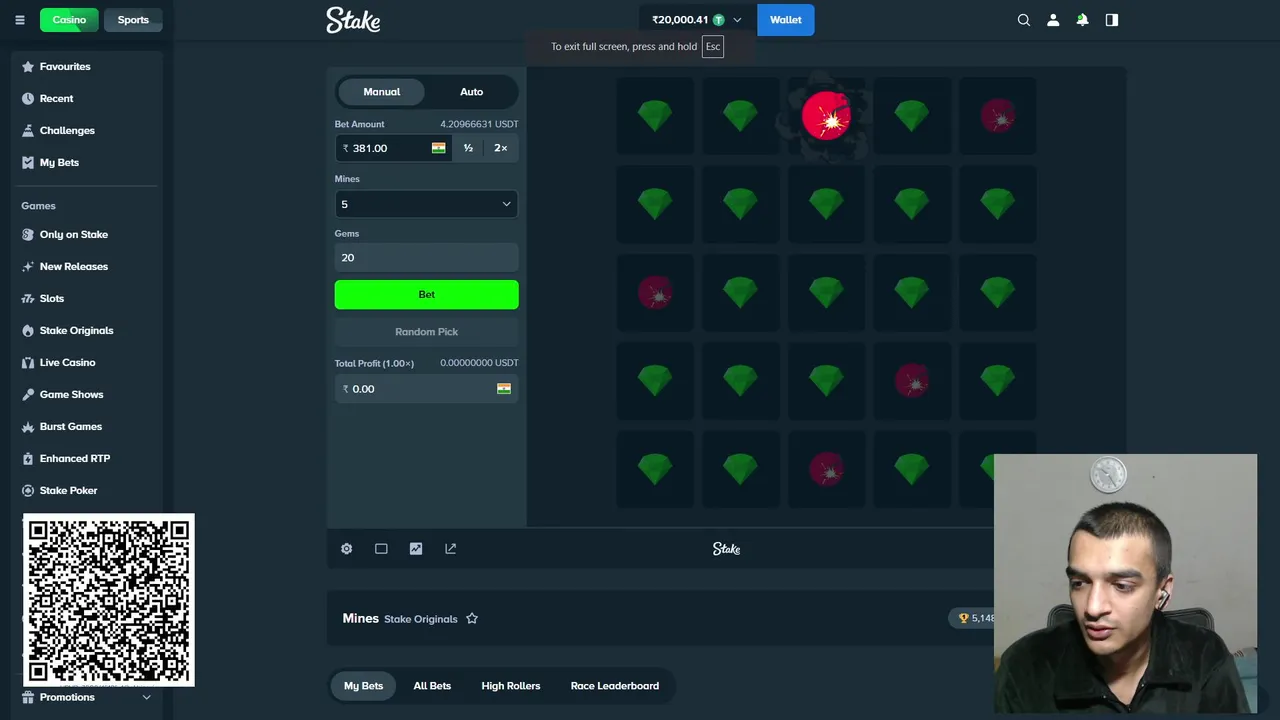This screenshot has width=1280, height=720.
Task: Toggle the side panel icon in the header
Action: click(1111, 20)
